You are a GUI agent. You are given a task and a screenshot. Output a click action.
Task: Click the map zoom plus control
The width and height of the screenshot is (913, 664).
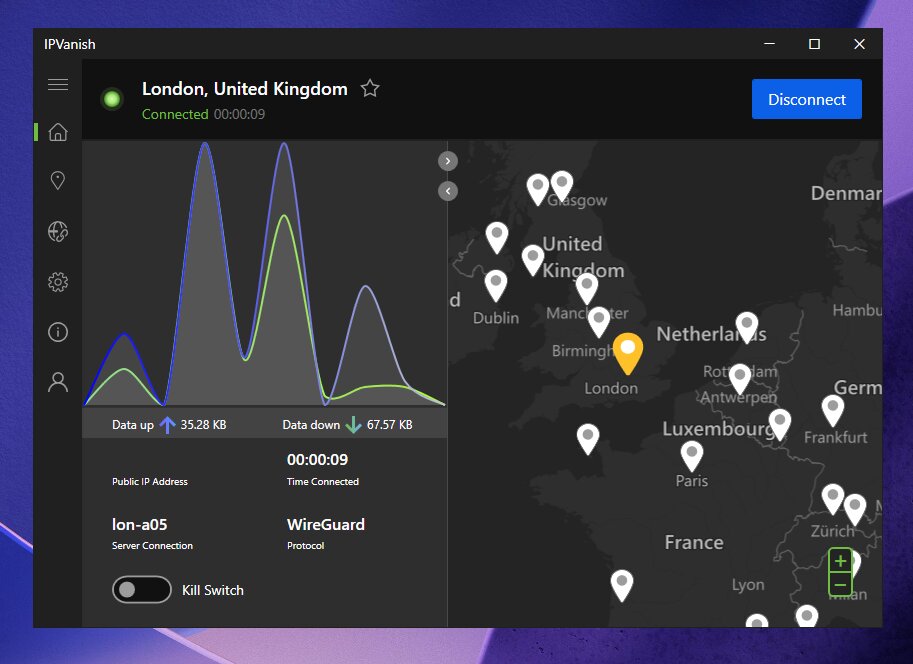[x=840, y=562]
